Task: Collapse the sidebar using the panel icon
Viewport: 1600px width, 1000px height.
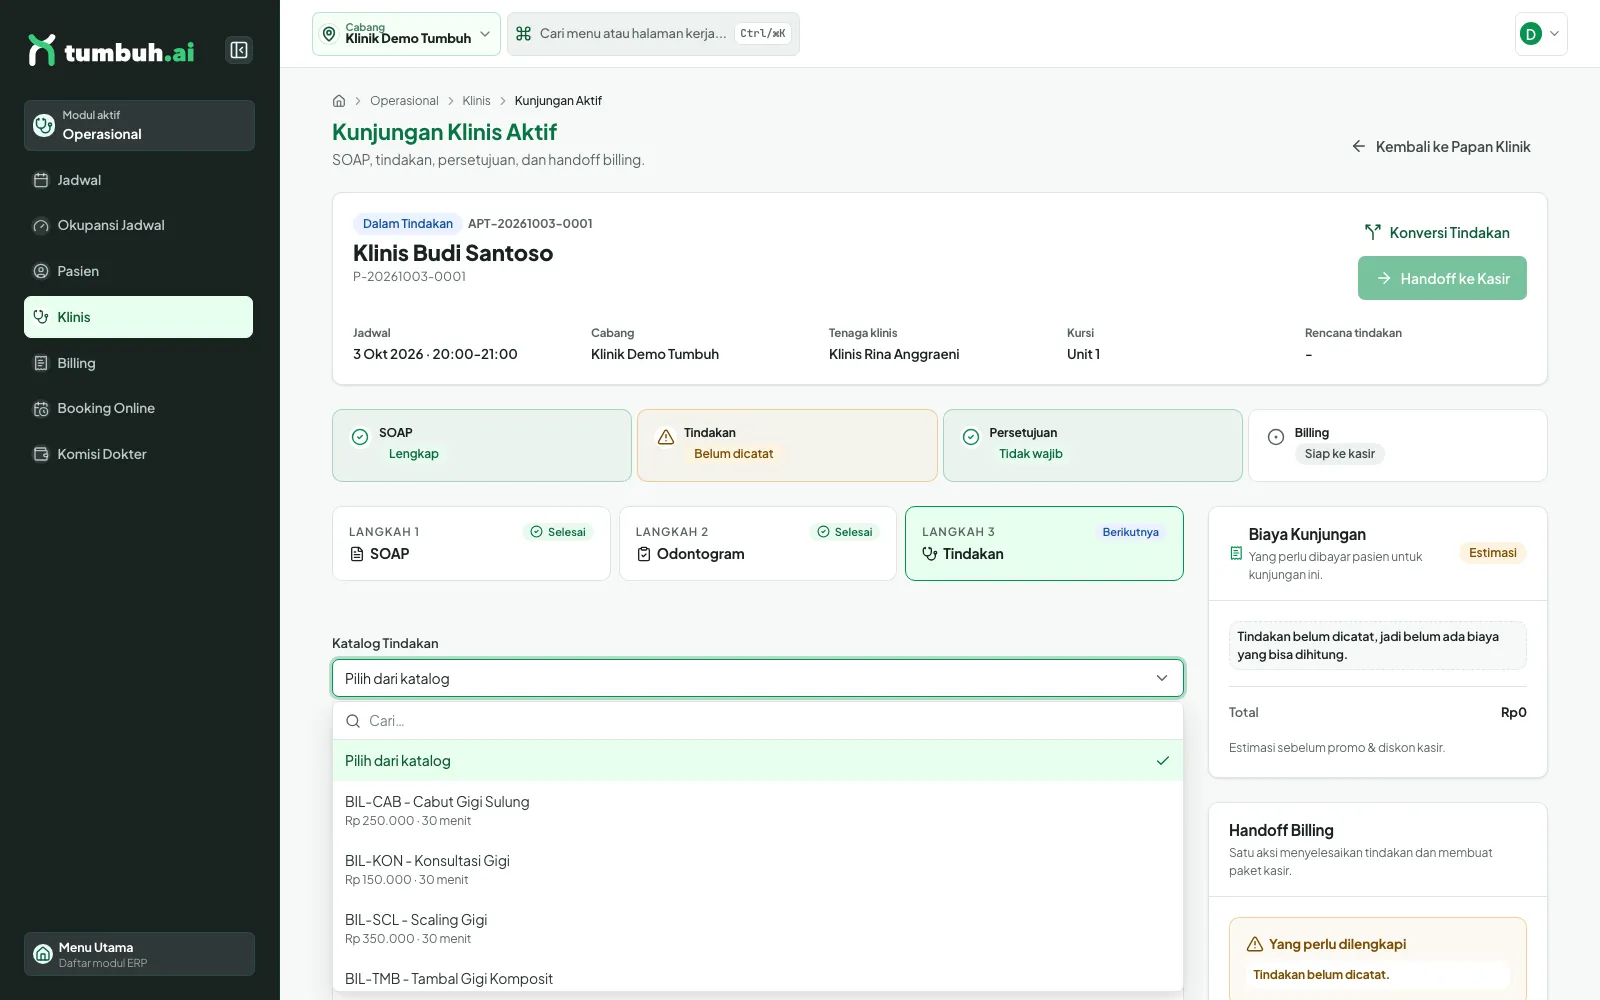Action: coord(239,50)
